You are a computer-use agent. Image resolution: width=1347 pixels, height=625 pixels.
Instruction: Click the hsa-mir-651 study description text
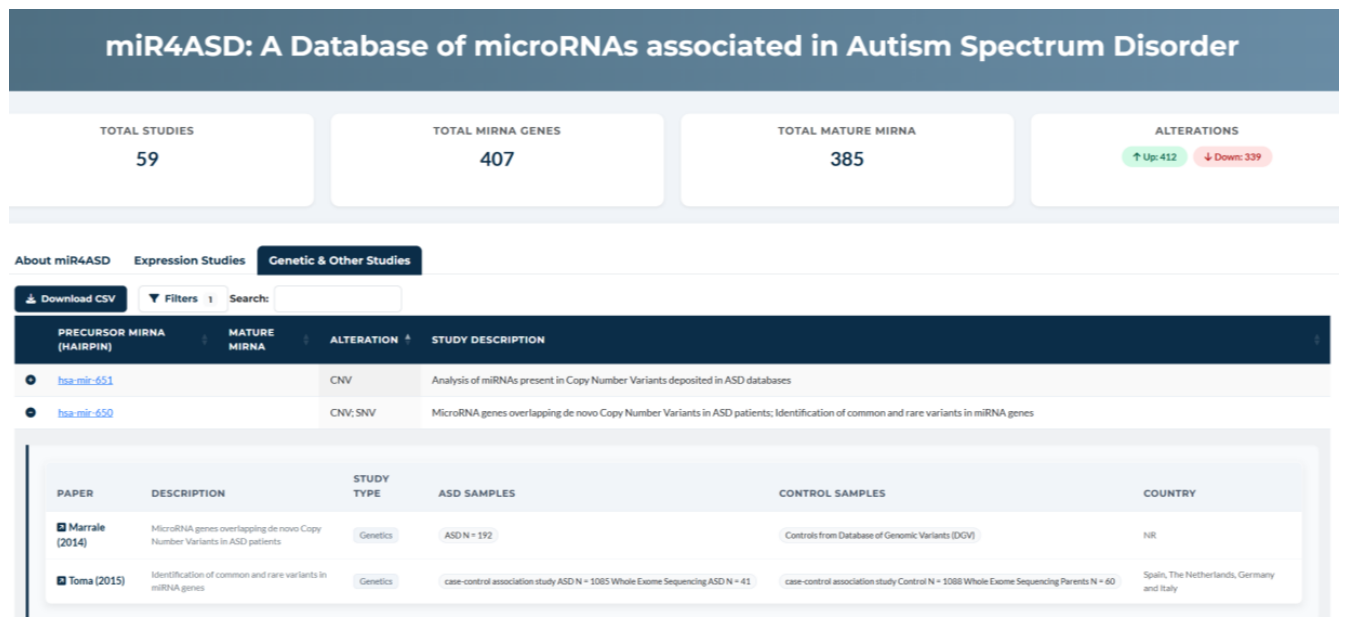tap(611, 380)
